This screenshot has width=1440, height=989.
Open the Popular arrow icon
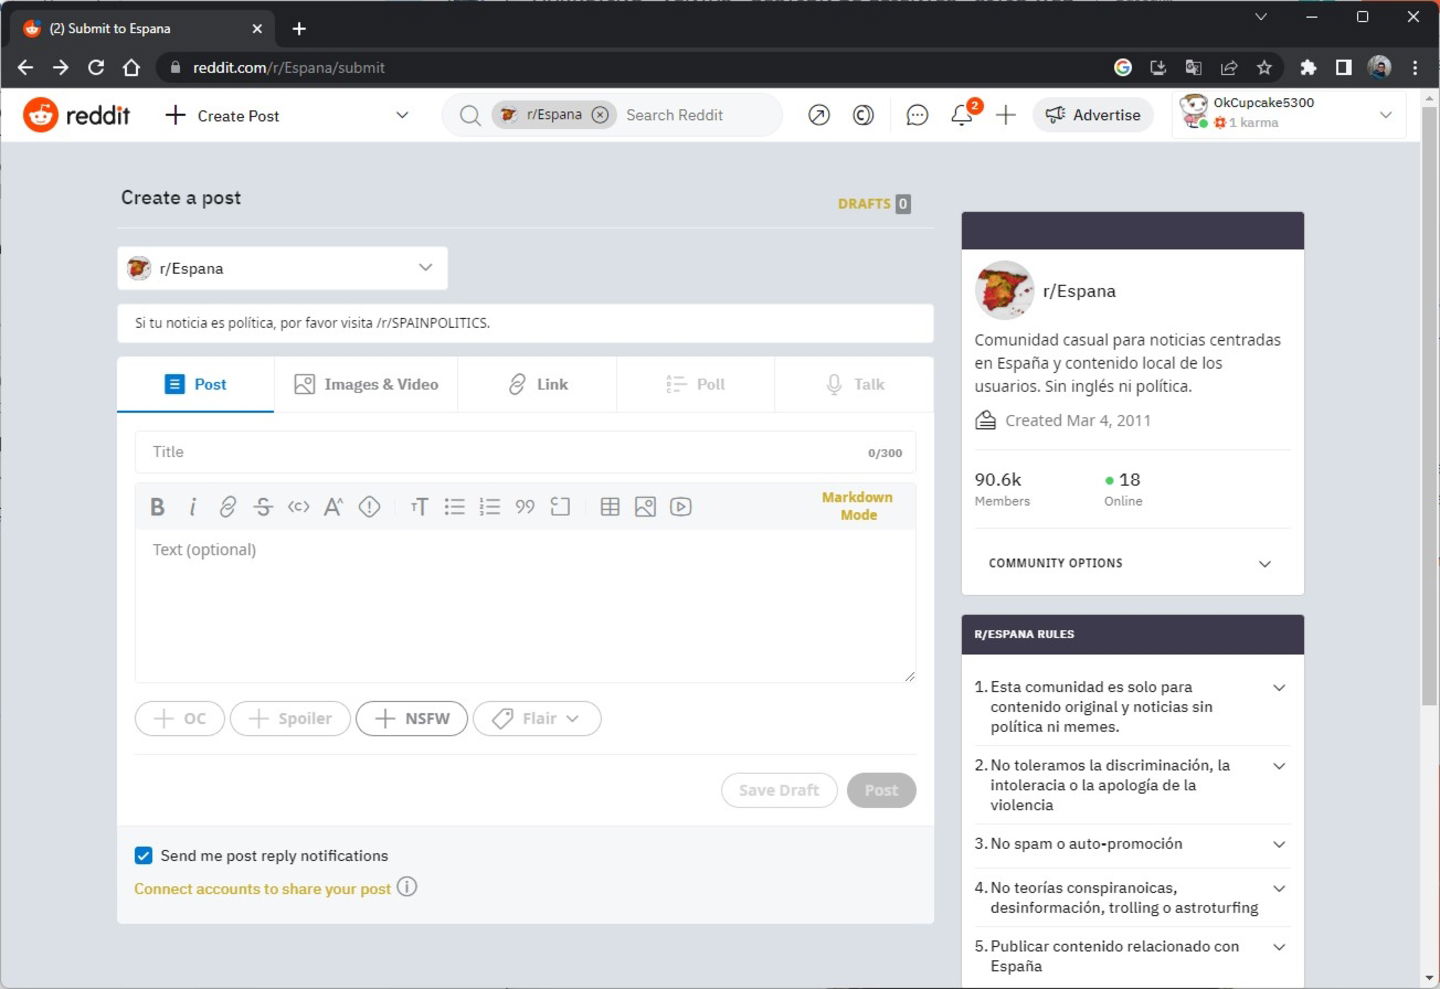(x=819, y=115)
